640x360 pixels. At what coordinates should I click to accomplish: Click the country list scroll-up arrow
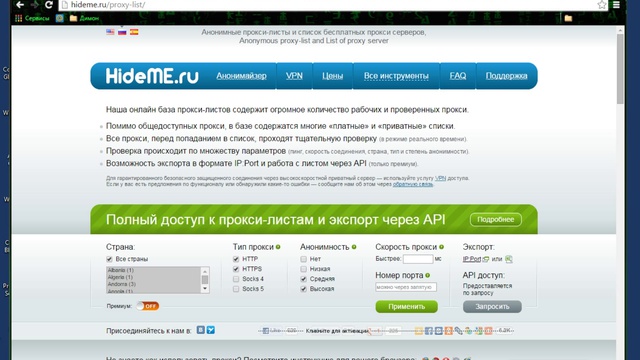(x=205, y=271)
